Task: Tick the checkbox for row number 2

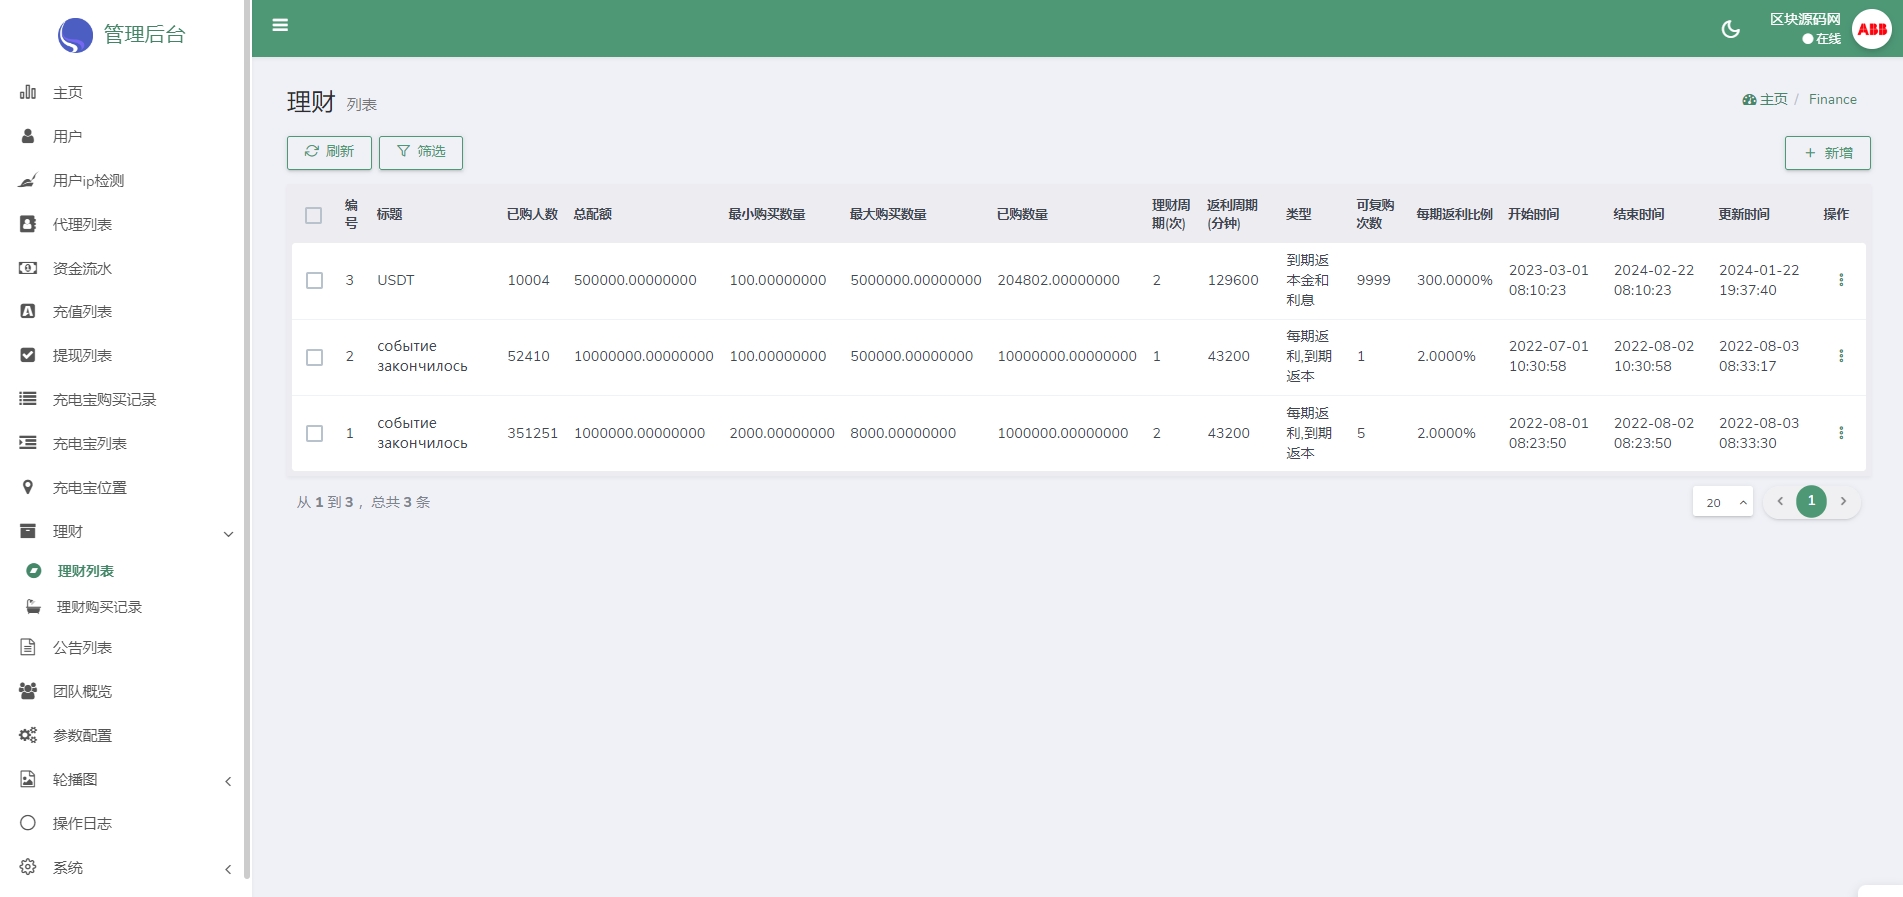Action: click(x=314, y=357)
